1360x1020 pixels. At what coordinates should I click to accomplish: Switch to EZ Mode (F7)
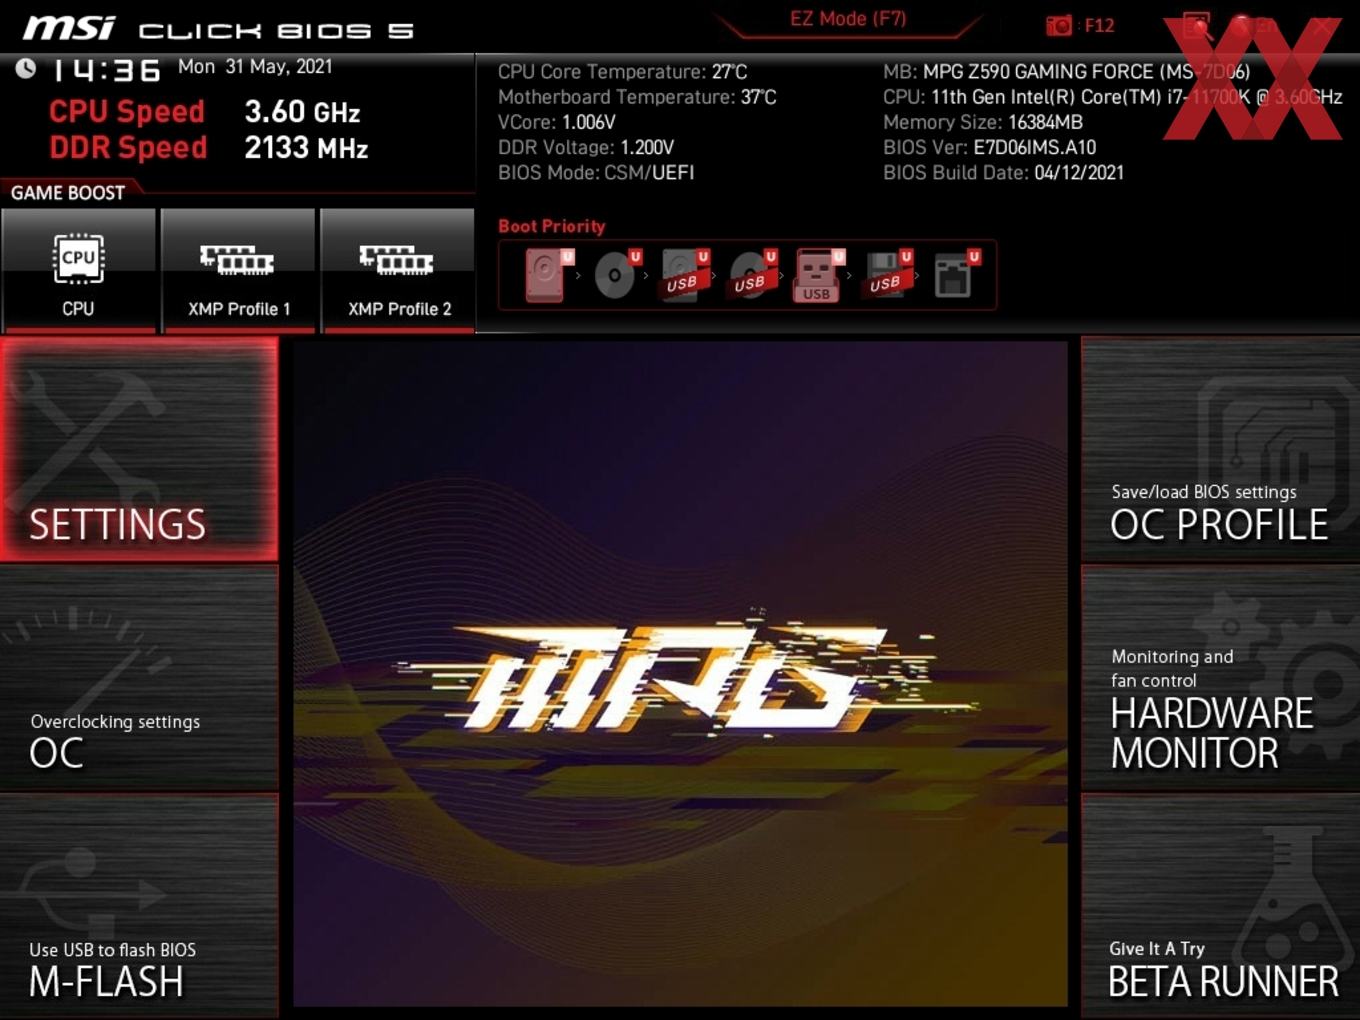pyautogui.click(x=848, y=19)
